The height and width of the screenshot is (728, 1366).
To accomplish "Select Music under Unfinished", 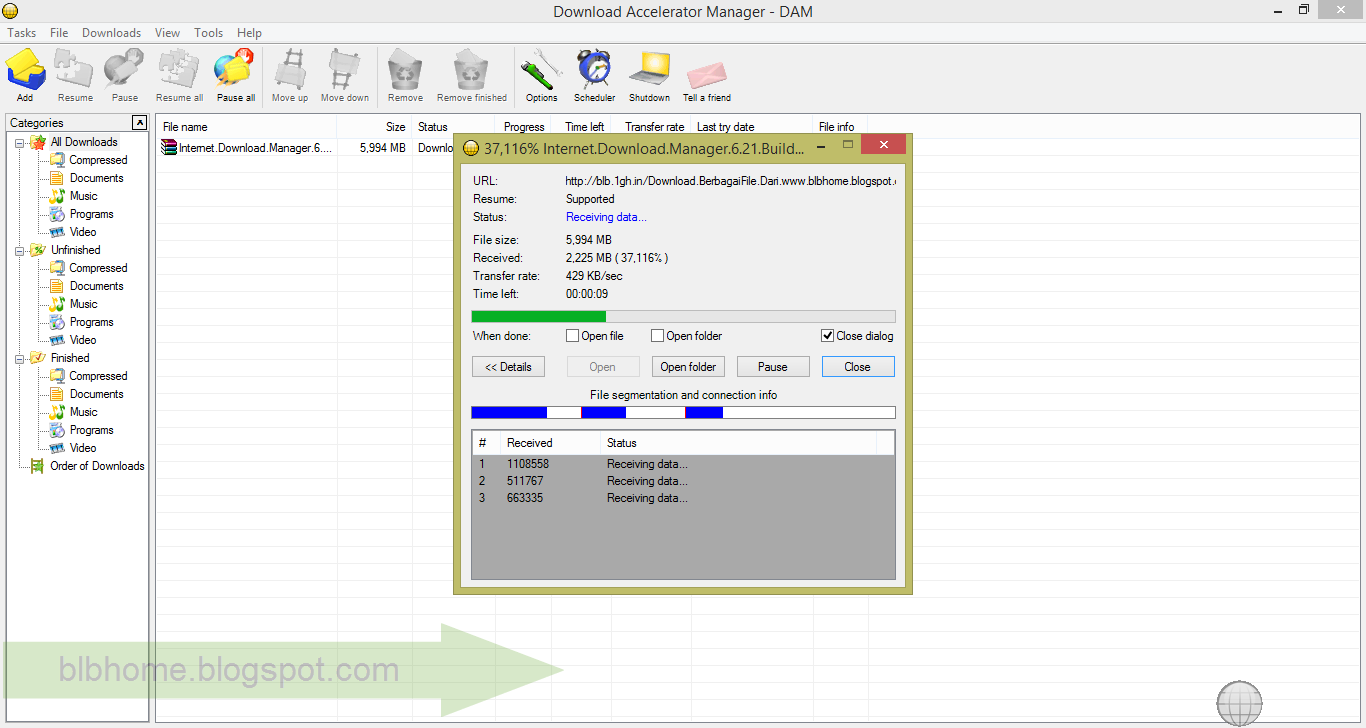I will click(x=84, y=304).
